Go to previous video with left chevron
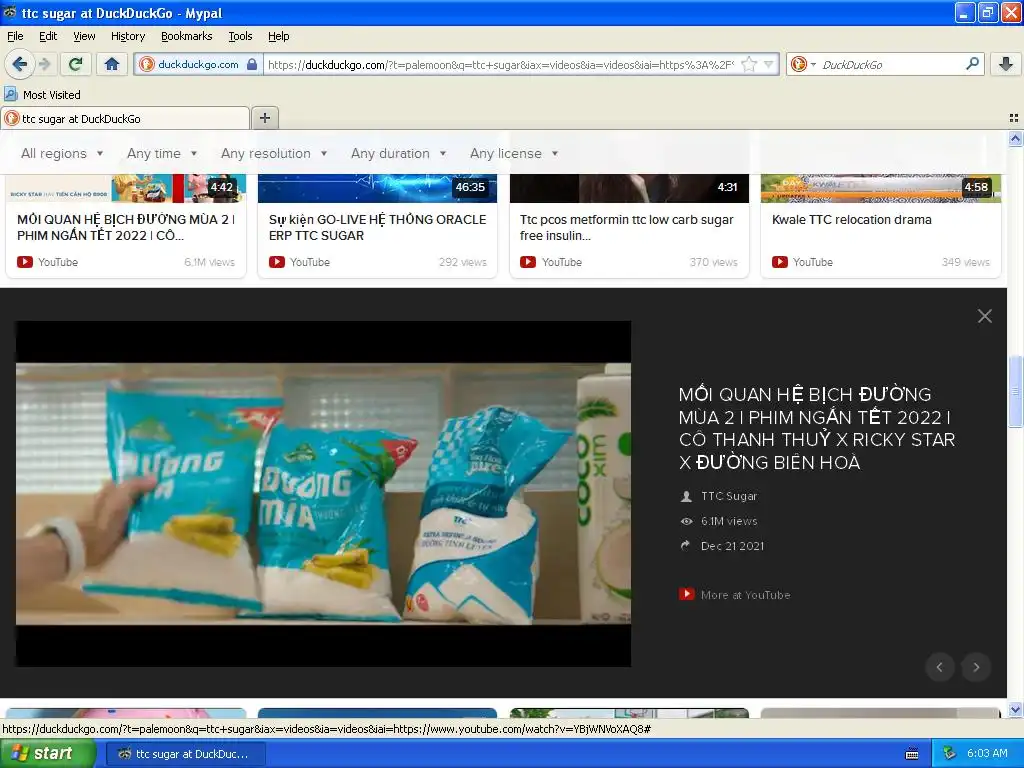This screenshot has width=1024, height=768. (940, 667)
